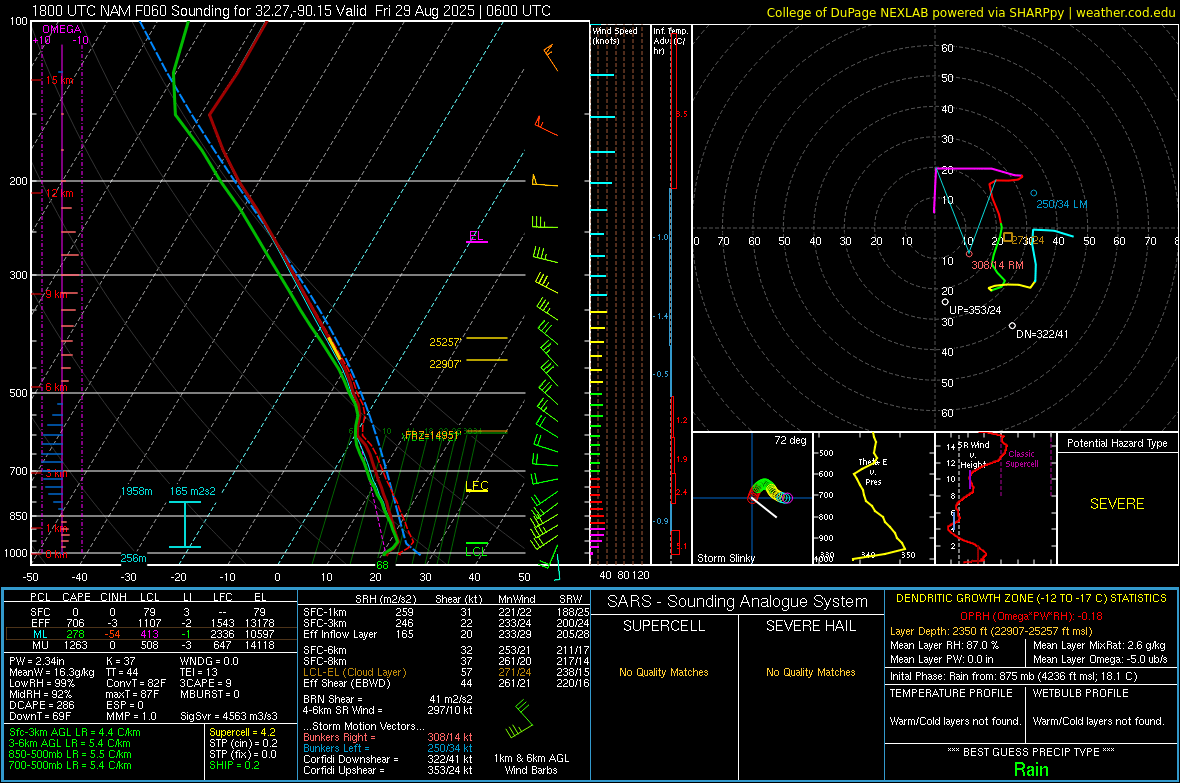1180x783 pixels.
Task: Click the LCL-EL (Cloud Layer) row
Action: tap(446, 672)
